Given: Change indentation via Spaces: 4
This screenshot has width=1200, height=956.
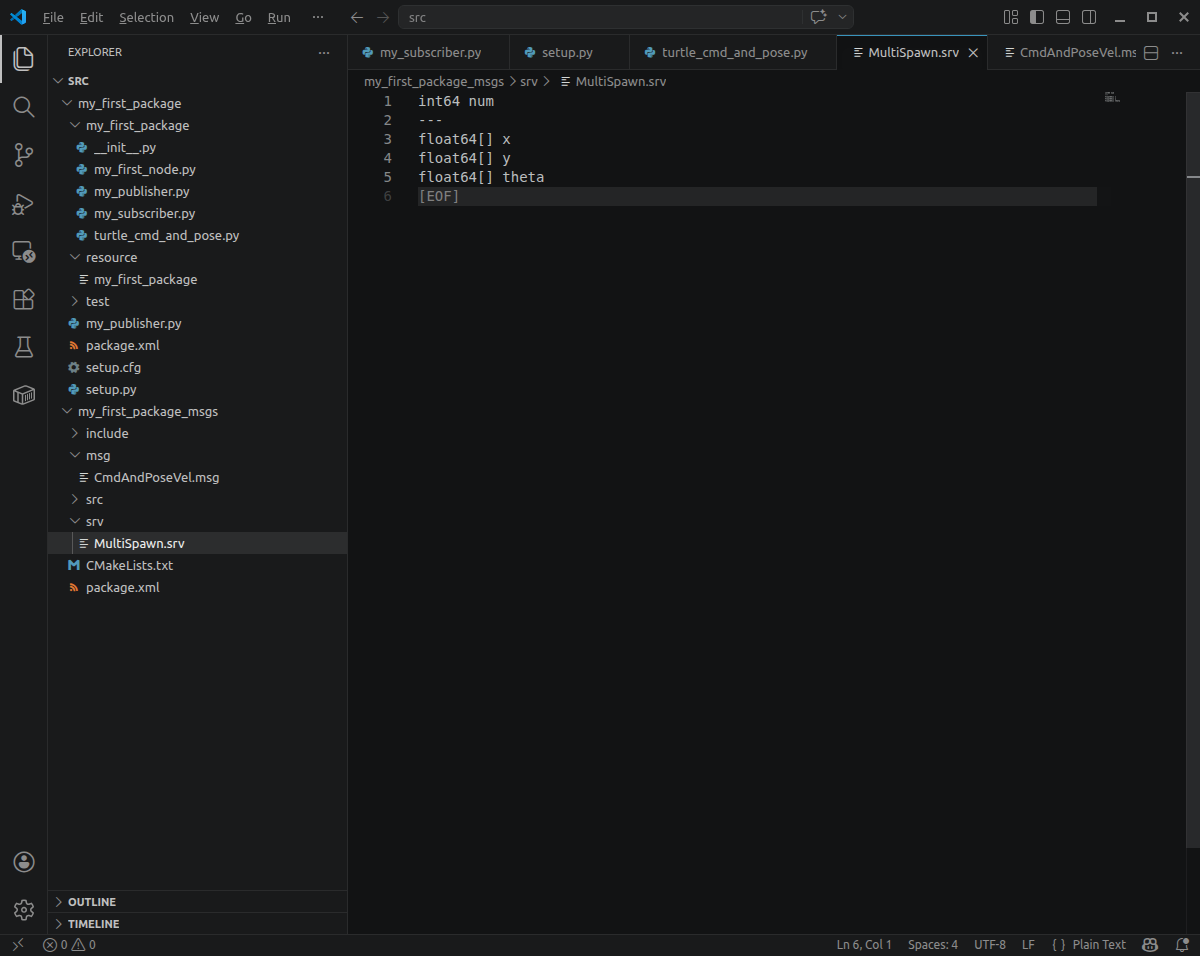Looking at the screenshot, I should (x=933, y=944).
